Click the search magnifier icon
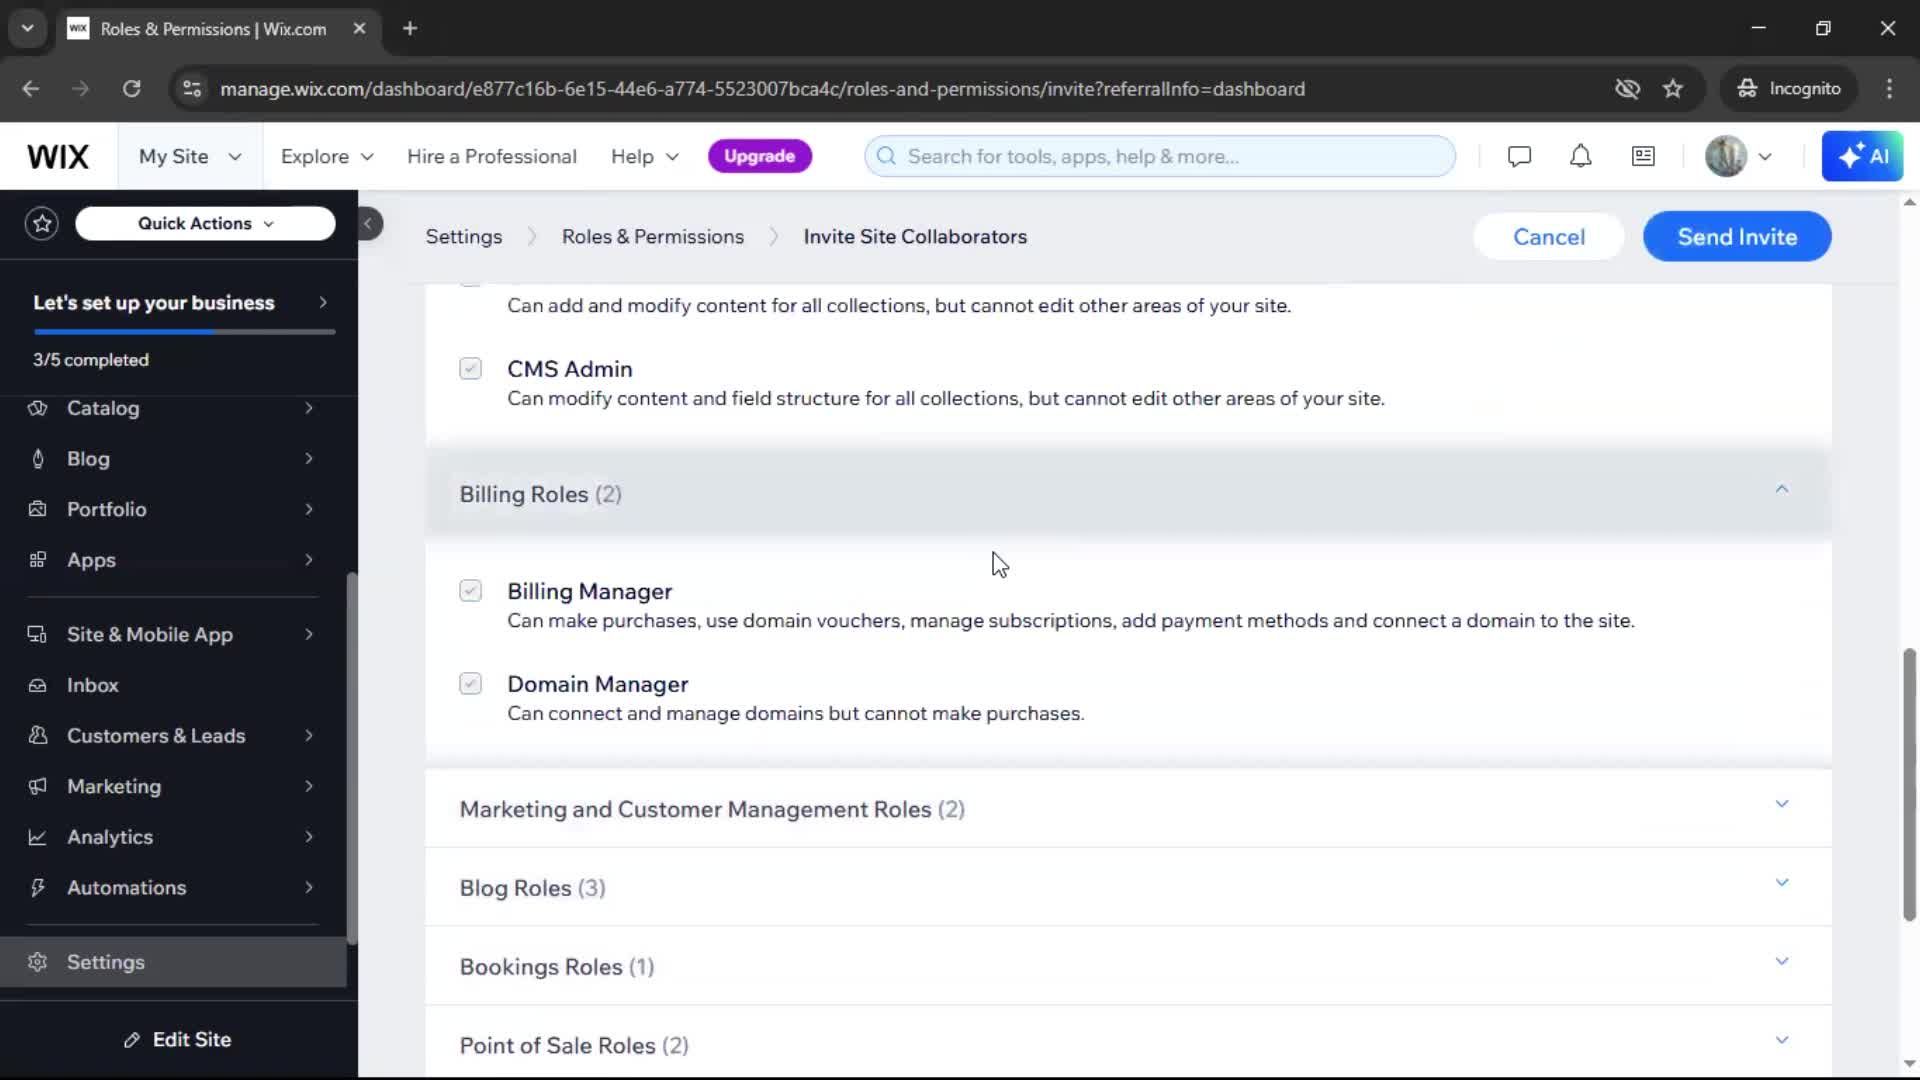1920x1080 pixels. [x=886, y=157]
